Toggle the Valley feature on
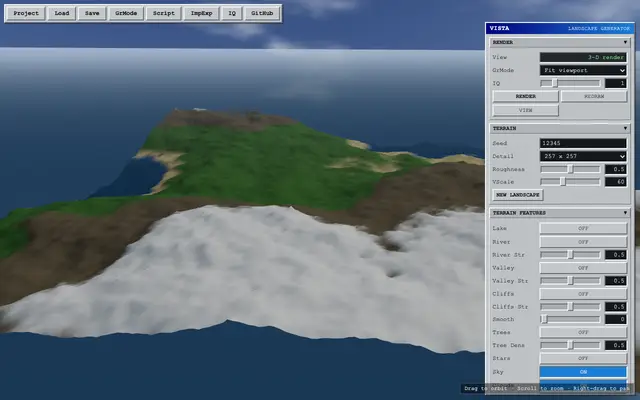This screenshot has width=640, height=400. (x=583, y=268)
